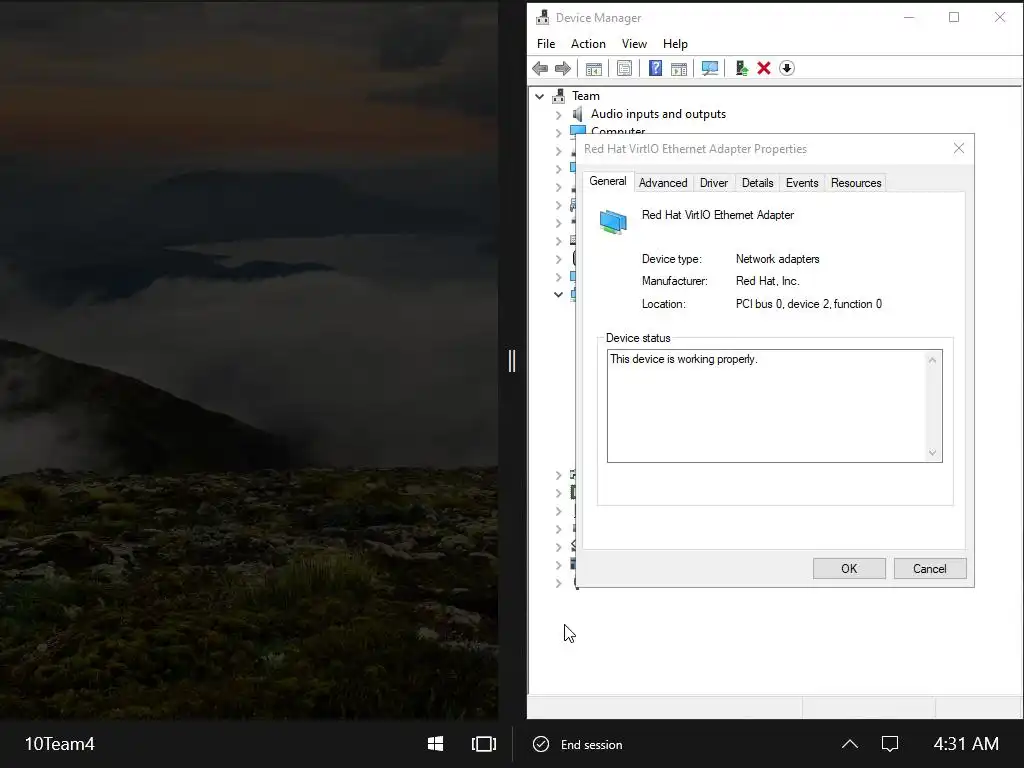Switch to the Resources tab

tap(856, 183)
